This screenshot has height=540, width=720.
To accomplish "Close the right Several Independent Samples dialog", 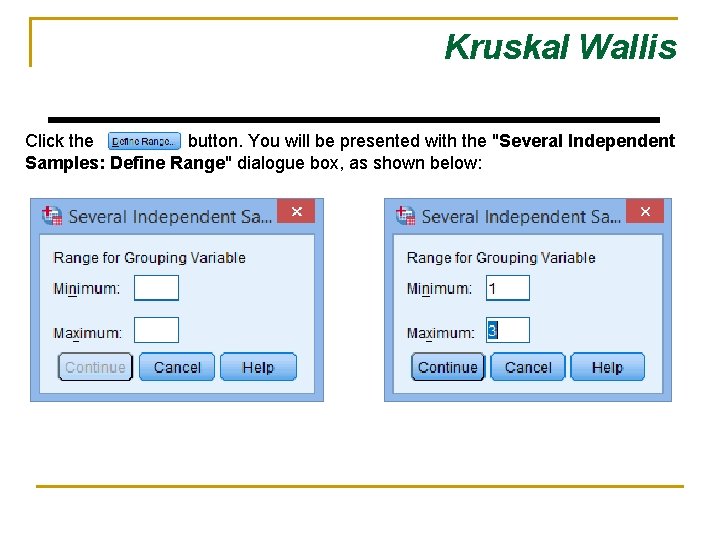I will coord(645,211).
